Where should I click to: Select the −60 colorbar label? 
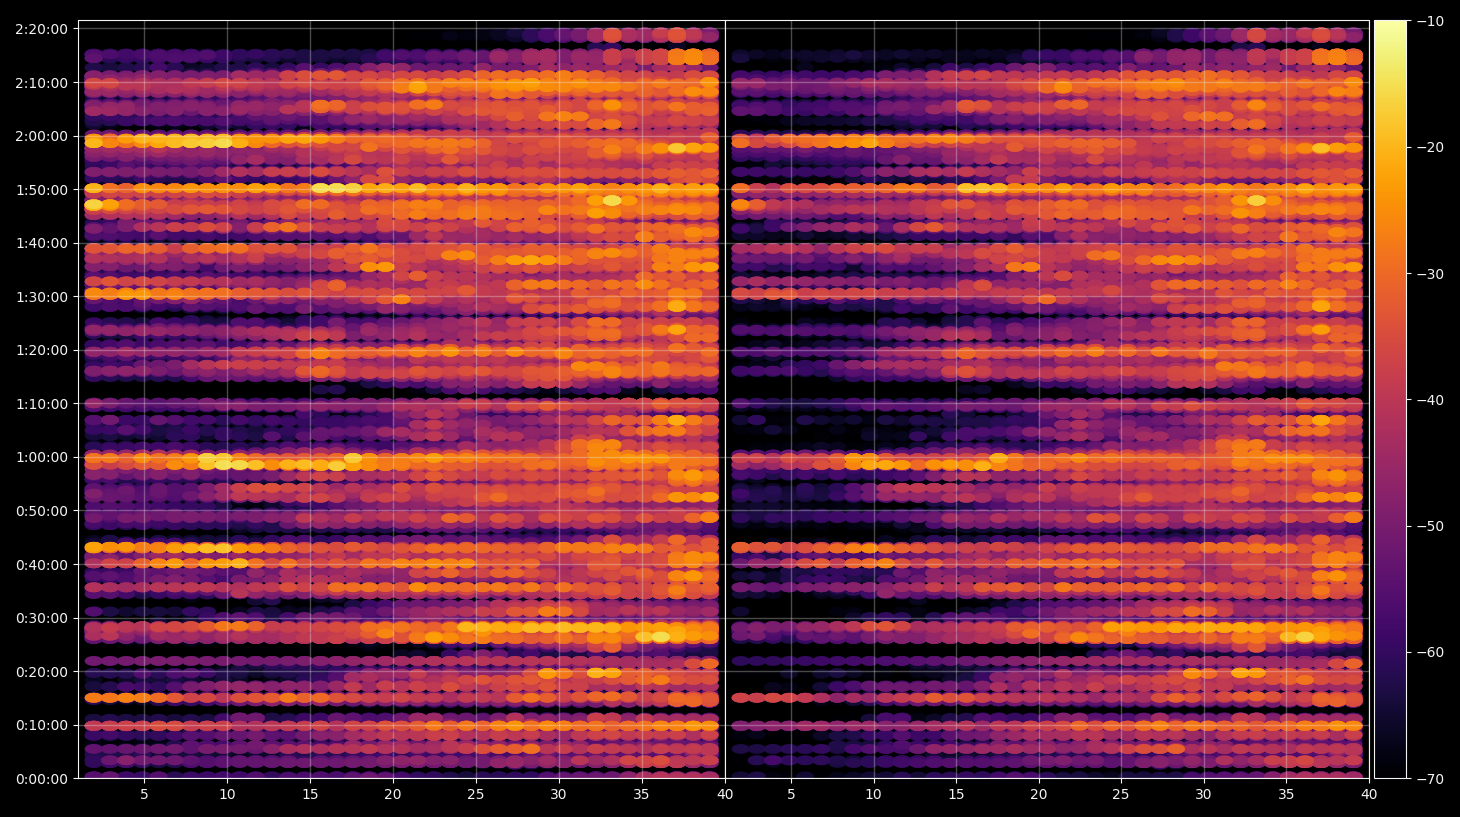(x=1430, y=652)
